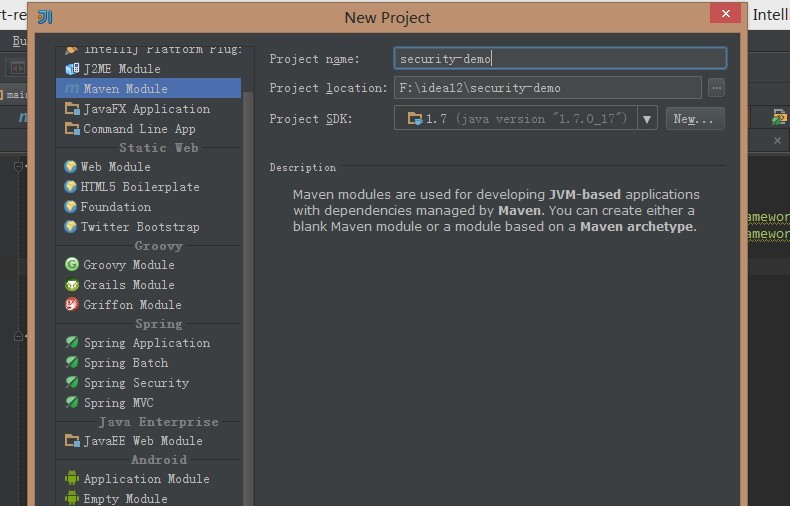The width and height of the screenshot is (790, 506).
Task: Select JavaEE Web Module type
Action: (149, 441)
